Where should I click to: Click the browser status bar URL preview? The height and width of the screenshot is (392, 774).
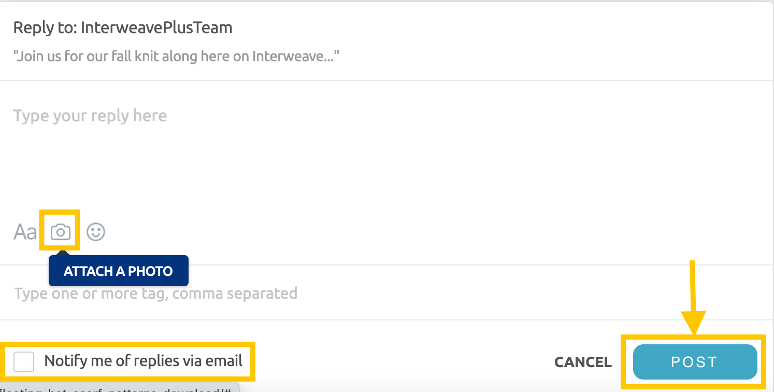click(119, 388)
